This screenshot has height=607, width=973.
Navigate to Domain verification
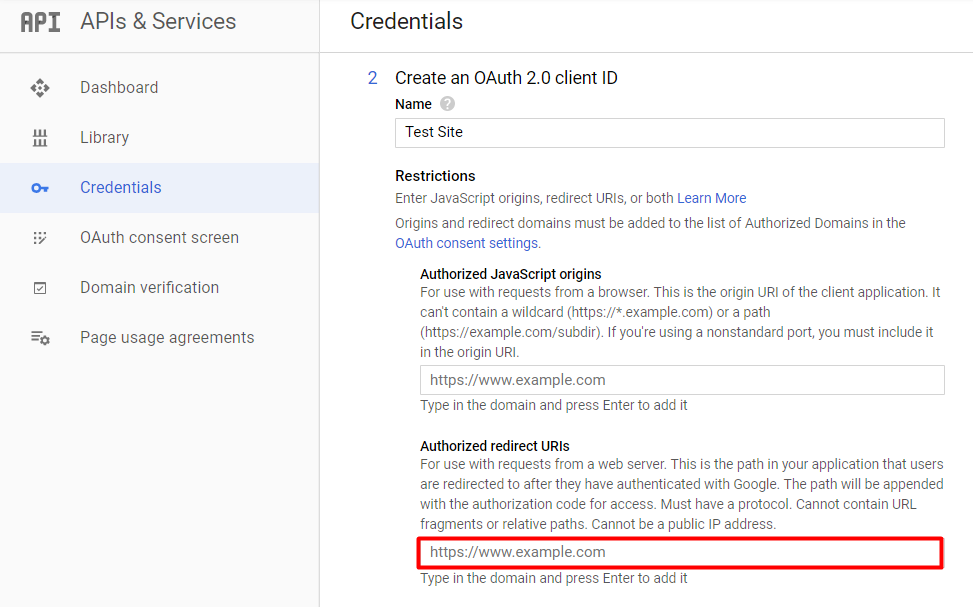point(149,287)
